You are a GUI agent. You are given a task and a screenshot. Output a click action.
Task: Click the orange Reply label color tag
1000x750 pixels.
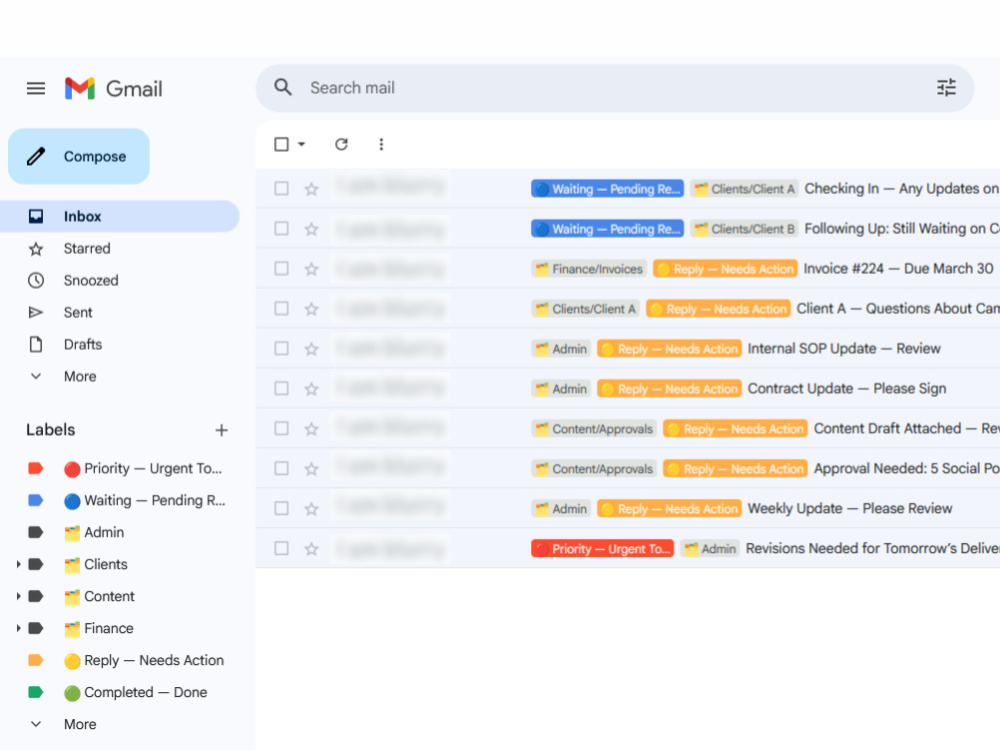coord(36,660)
